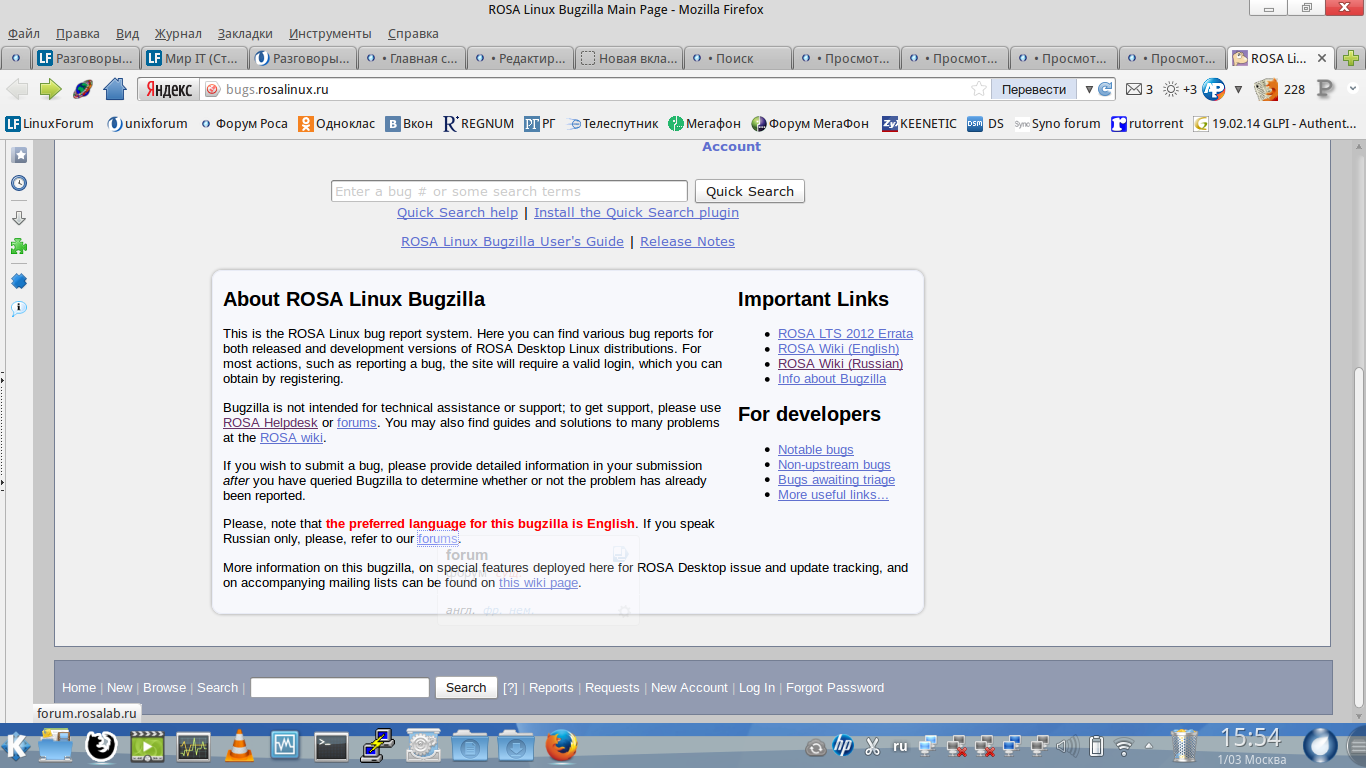Open a new tab with the plus button
Image resolution: width=1366 pixels, height=768 pixels.
click(1351, 58)
